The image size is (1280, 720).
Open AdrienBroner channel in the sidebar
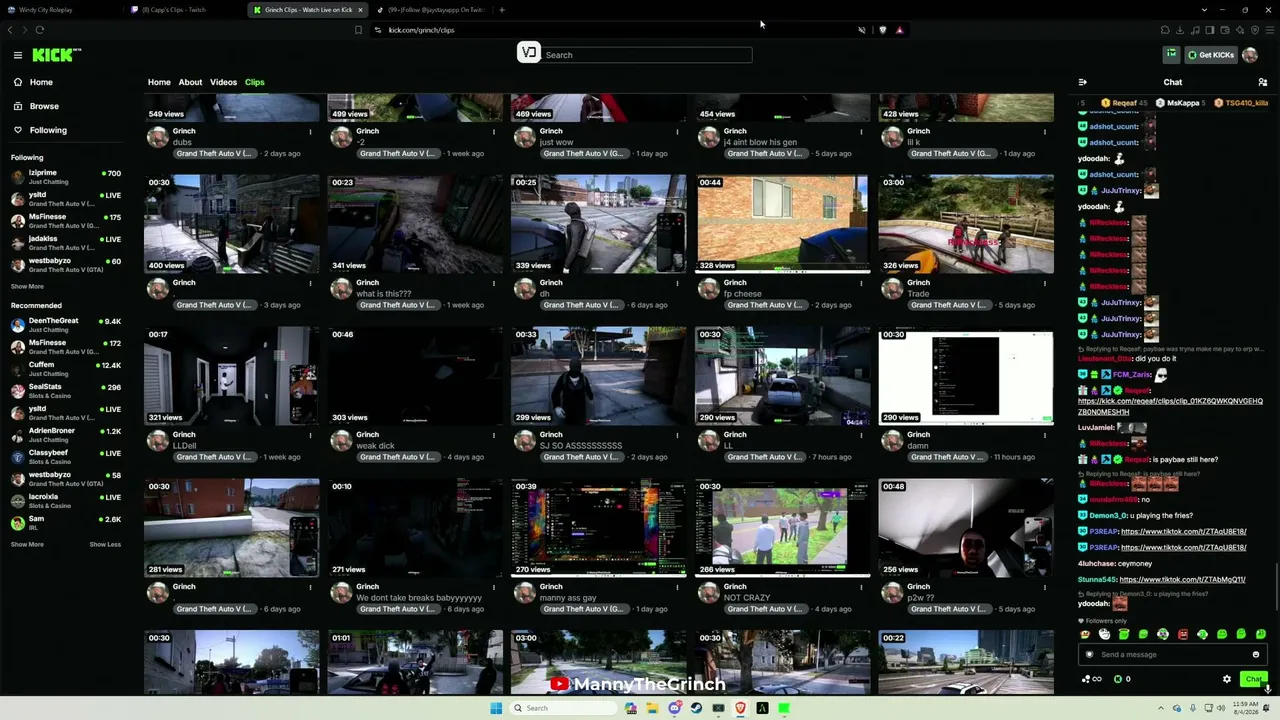click(x=66, y=435)
